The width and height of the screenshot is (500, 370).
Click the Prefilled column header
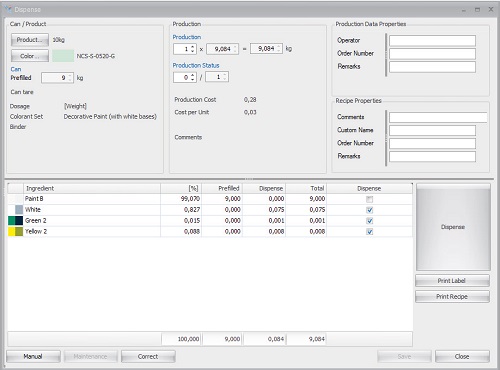pyautogui.click(x=222, y=188)
